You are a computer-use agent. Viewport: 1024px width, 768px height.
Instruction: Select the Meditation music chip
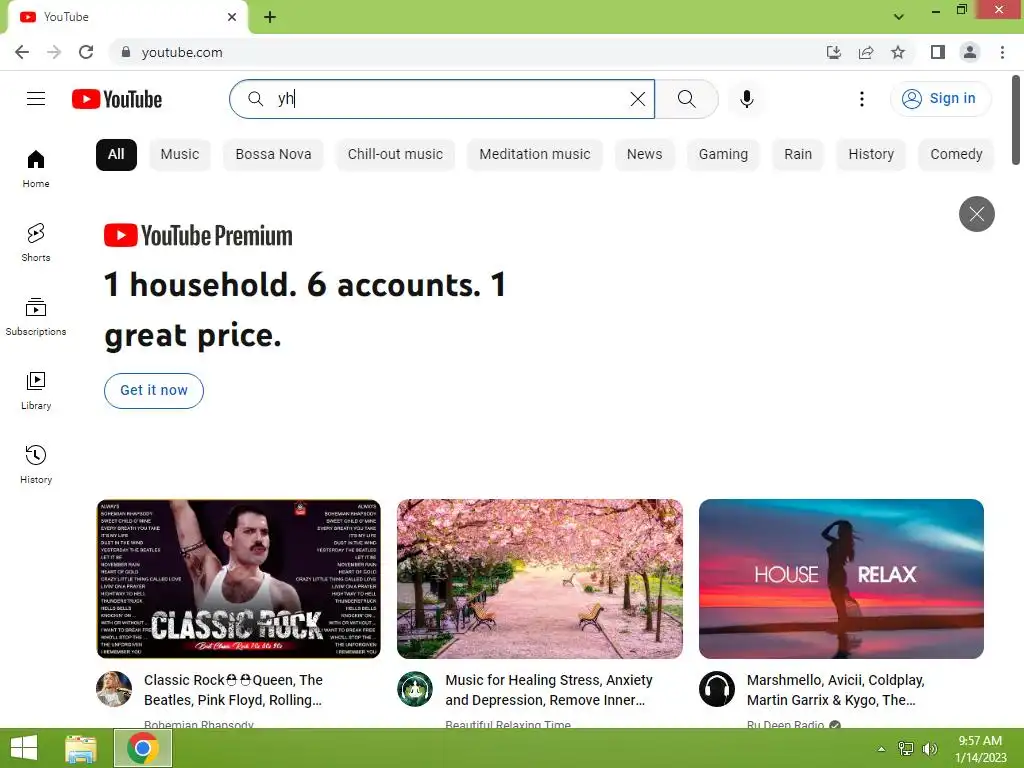coord(534,154)
